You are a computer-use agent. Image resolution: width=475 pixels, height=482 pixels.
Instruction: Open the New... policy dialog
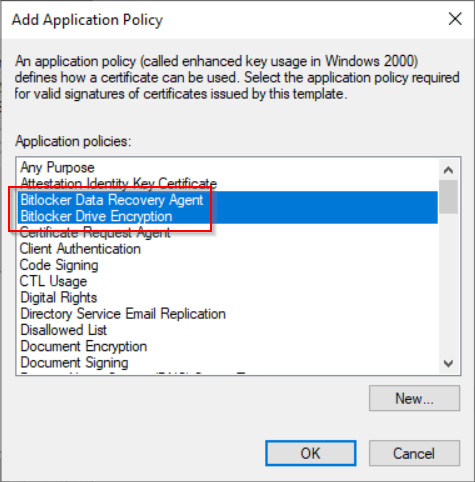pyautogui.click(x=414, y=398)
